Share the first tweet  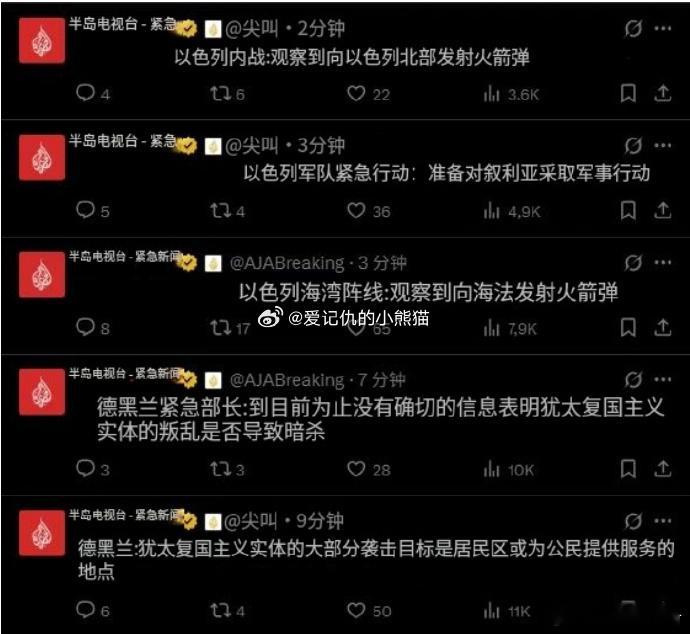click(662, 93)
